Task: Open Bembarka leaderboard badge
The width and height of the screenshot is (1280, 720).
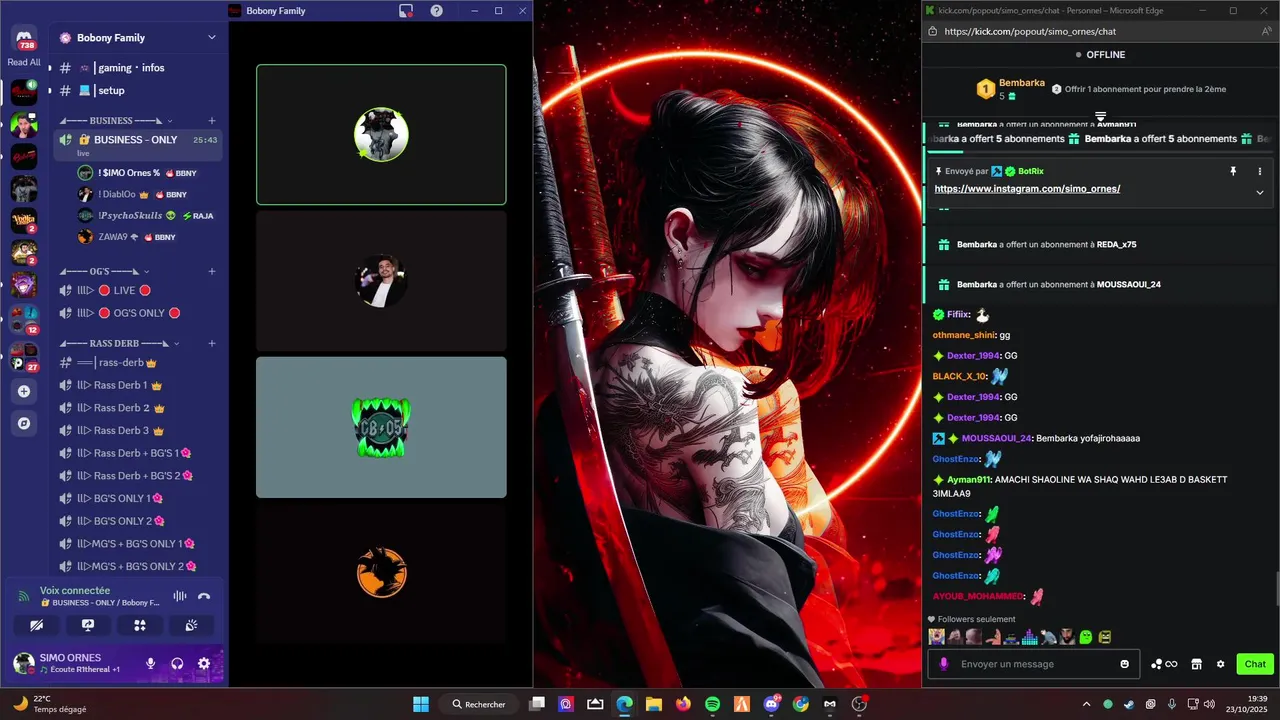Action: pyautogui.click(x=986, y=89)
